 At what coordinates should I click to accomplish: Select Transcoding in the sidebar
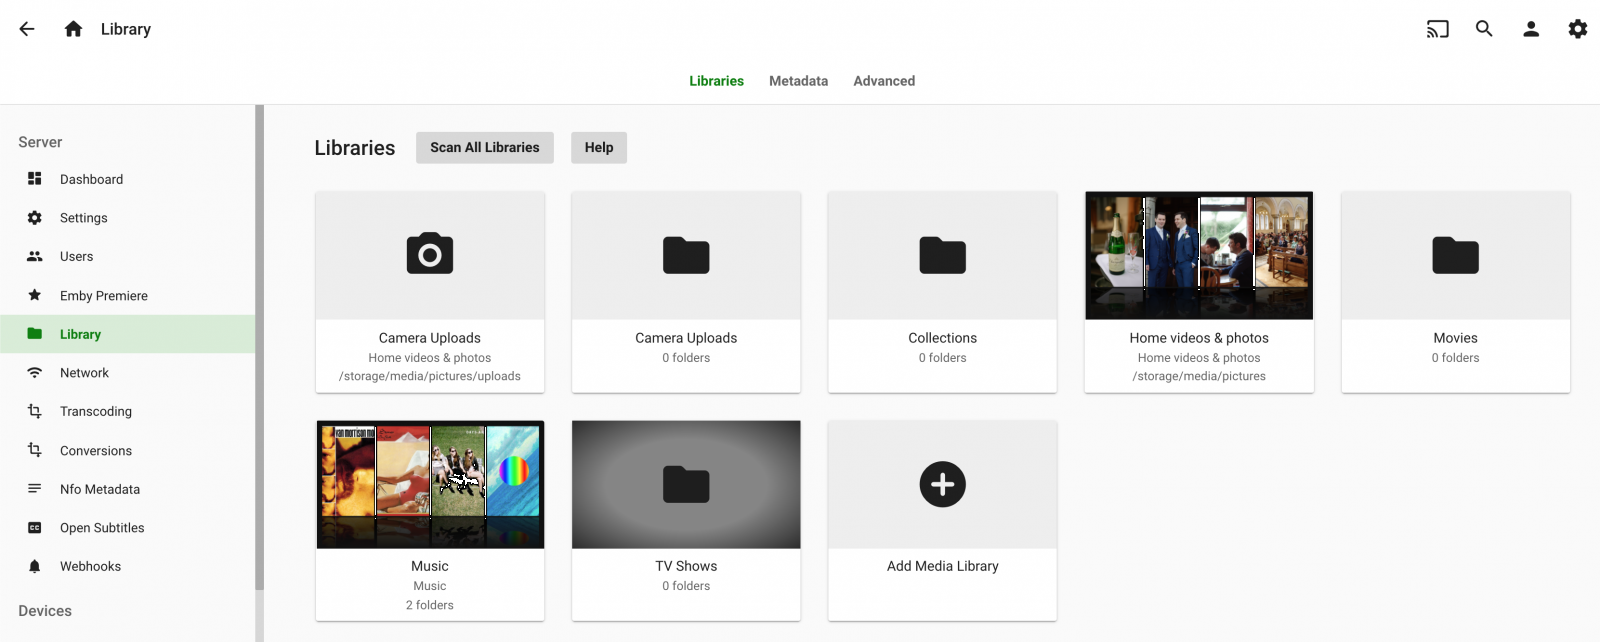96,411
